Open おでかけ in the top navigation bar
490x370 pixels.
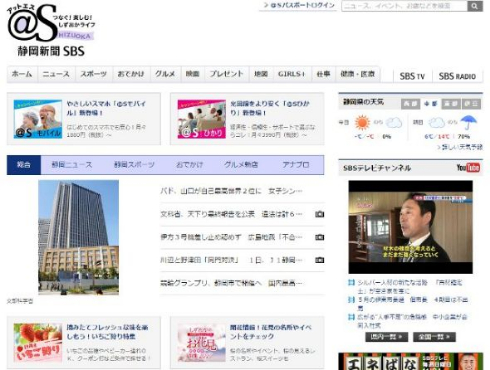click(131, 74)
